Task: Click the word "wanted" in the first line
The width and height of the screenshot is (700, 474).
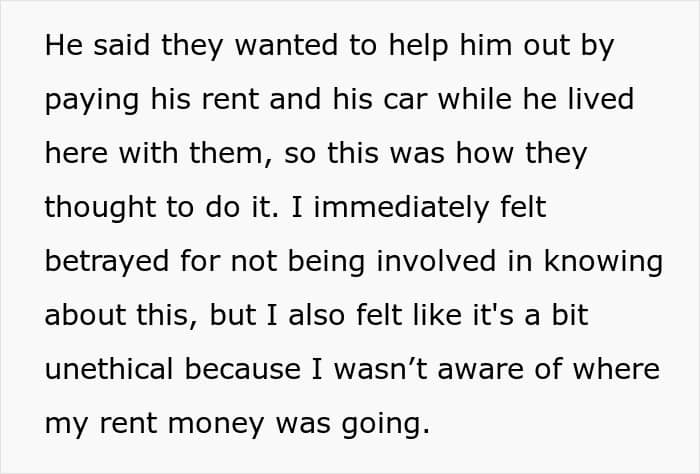Action: click(286, 46)
